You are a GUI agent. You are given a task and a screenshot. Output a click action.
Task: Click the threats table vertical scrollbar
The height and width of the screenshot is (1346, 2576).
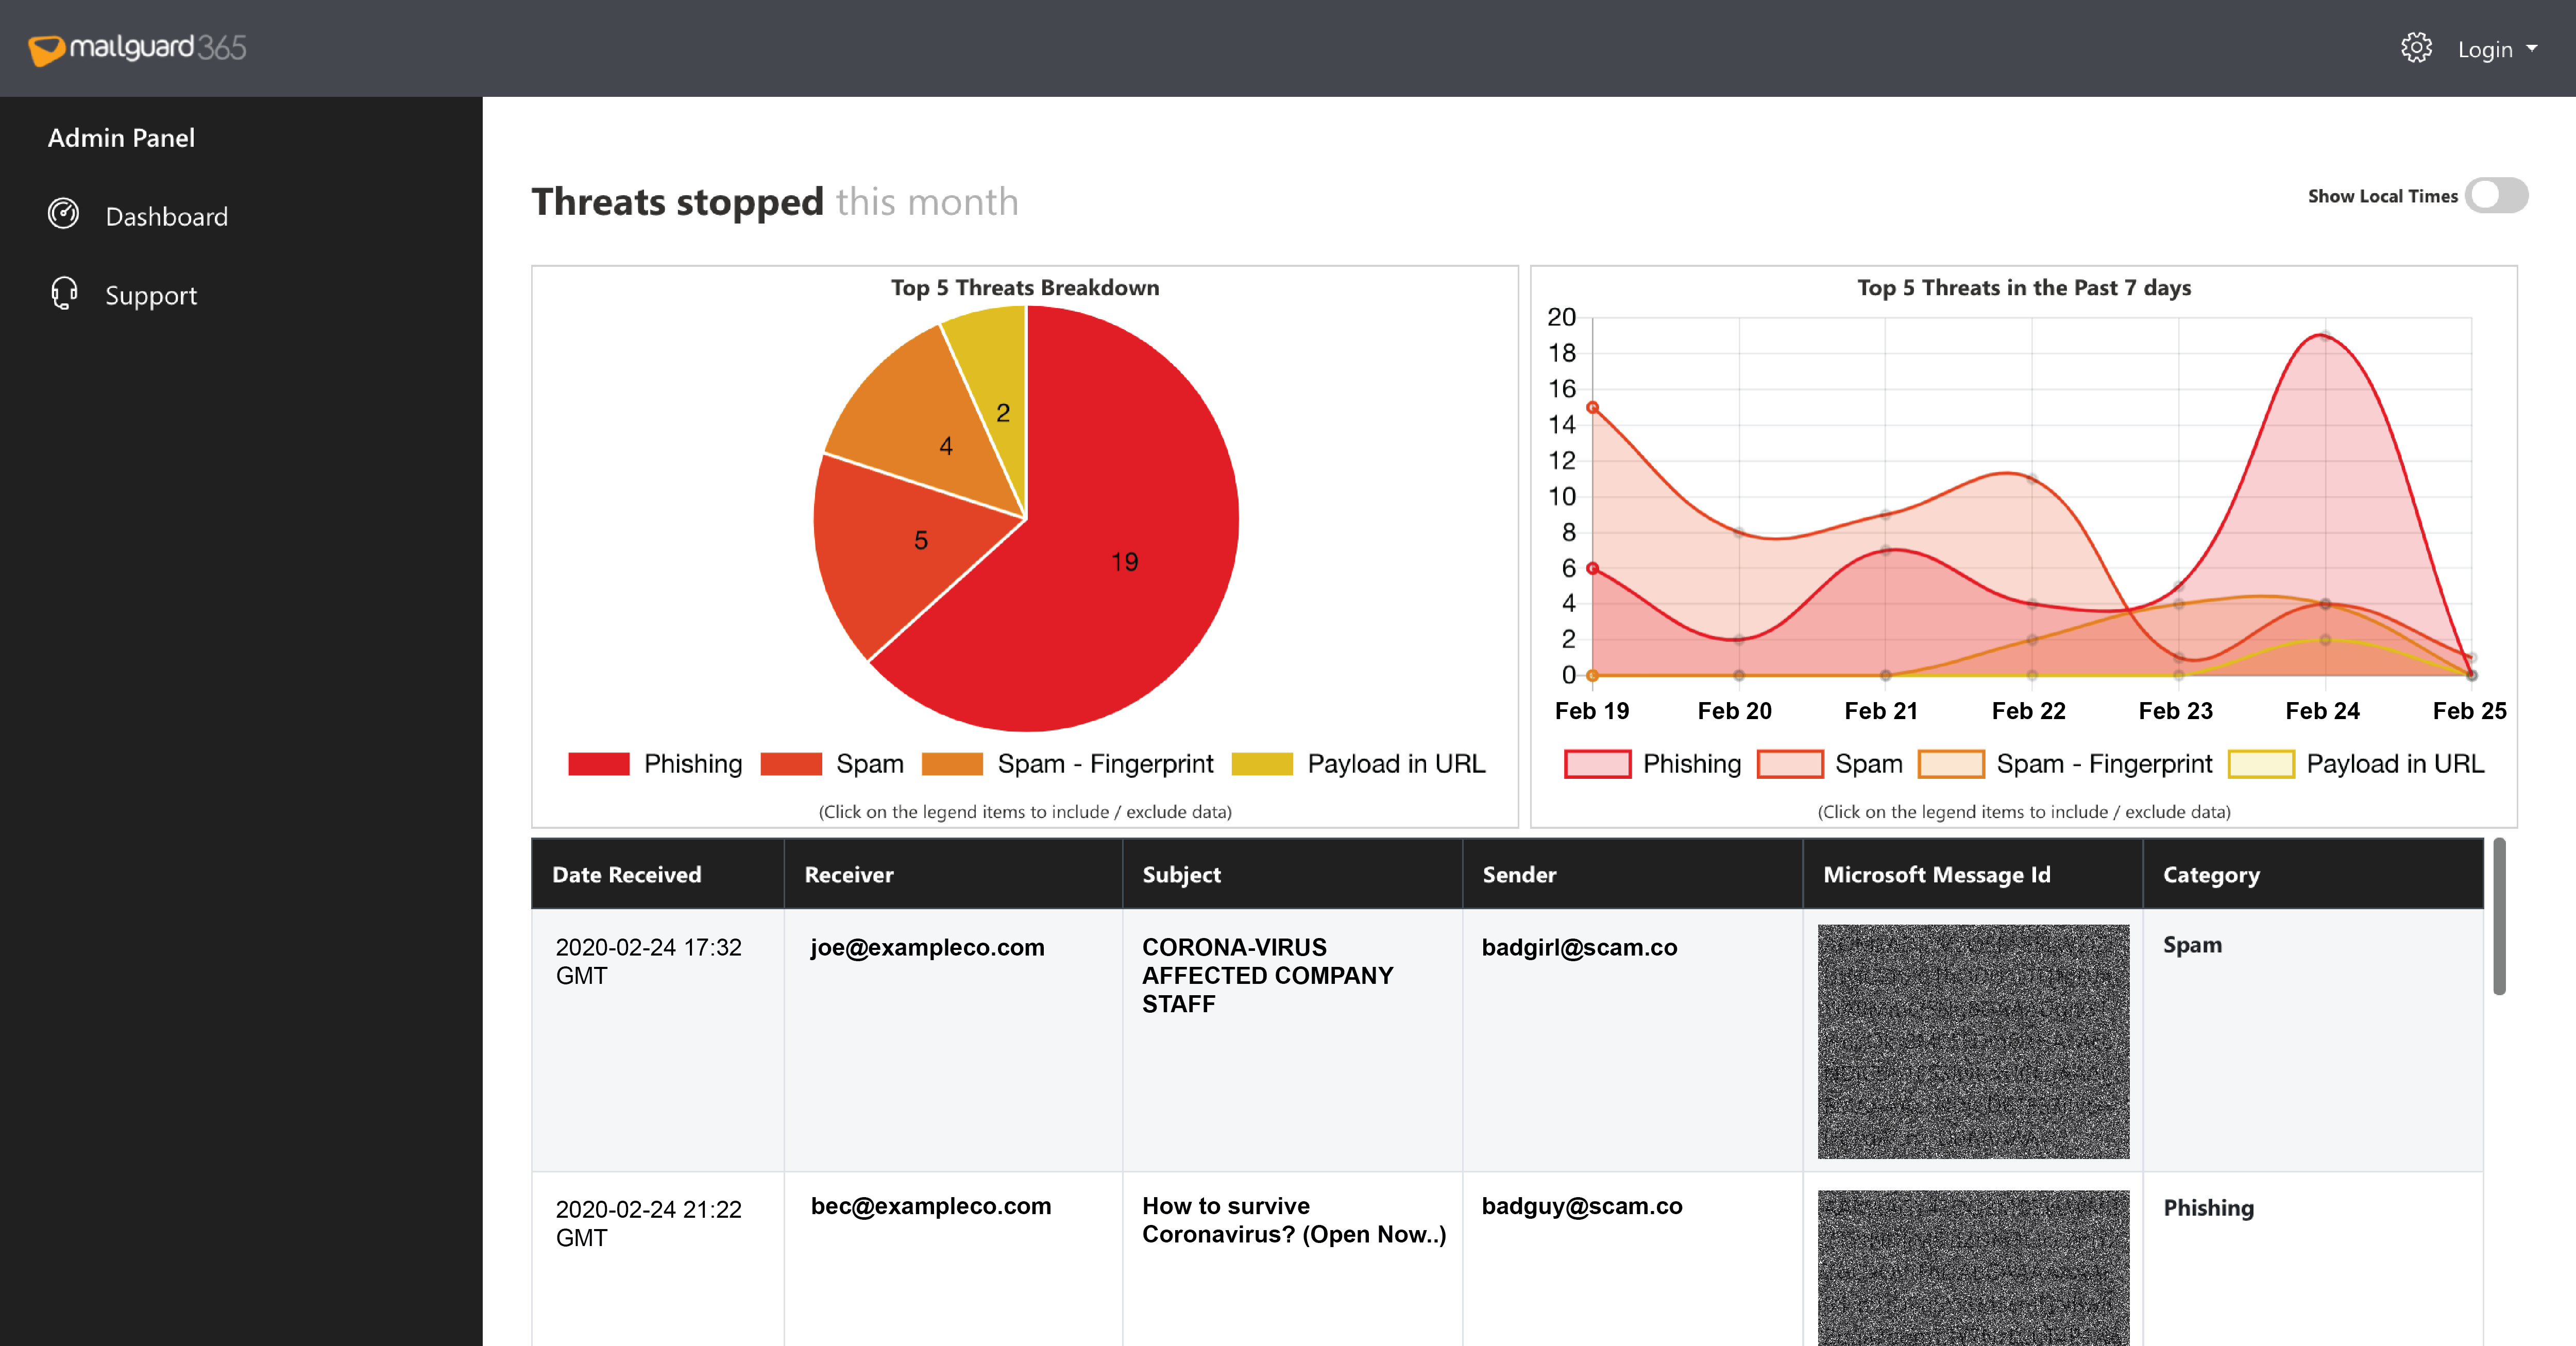pyautogui.click(x=2499, y=916)
